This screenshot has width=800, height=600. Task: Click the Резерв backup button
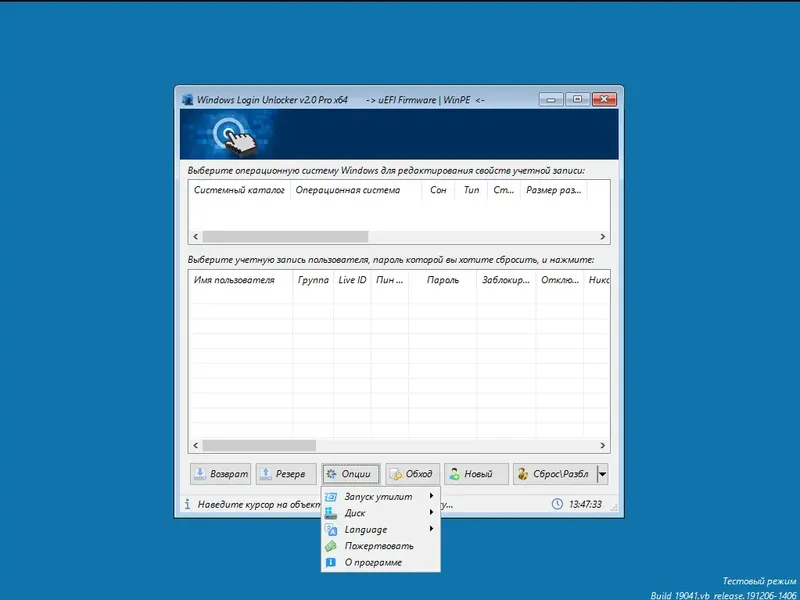click(286, 474)
